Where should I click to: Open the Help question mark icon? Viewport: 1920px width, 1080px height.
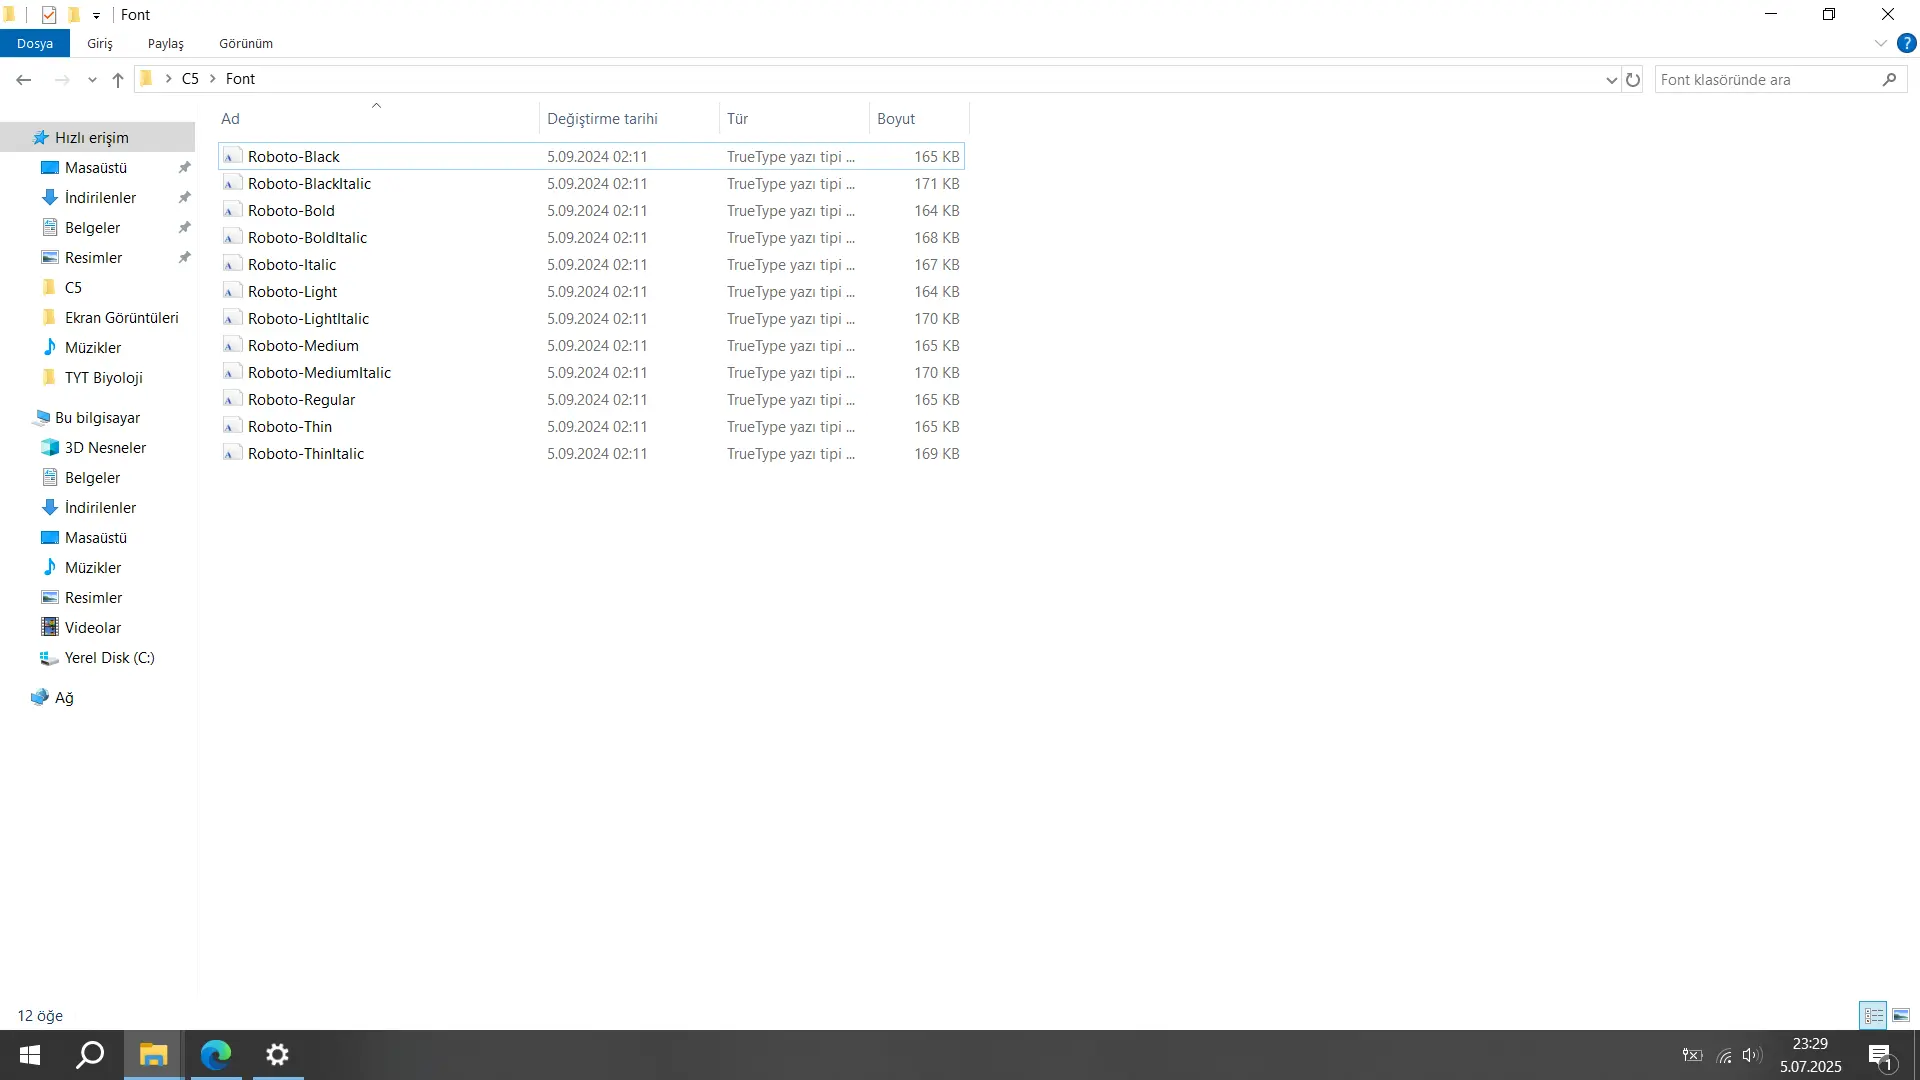[1907, 44]
